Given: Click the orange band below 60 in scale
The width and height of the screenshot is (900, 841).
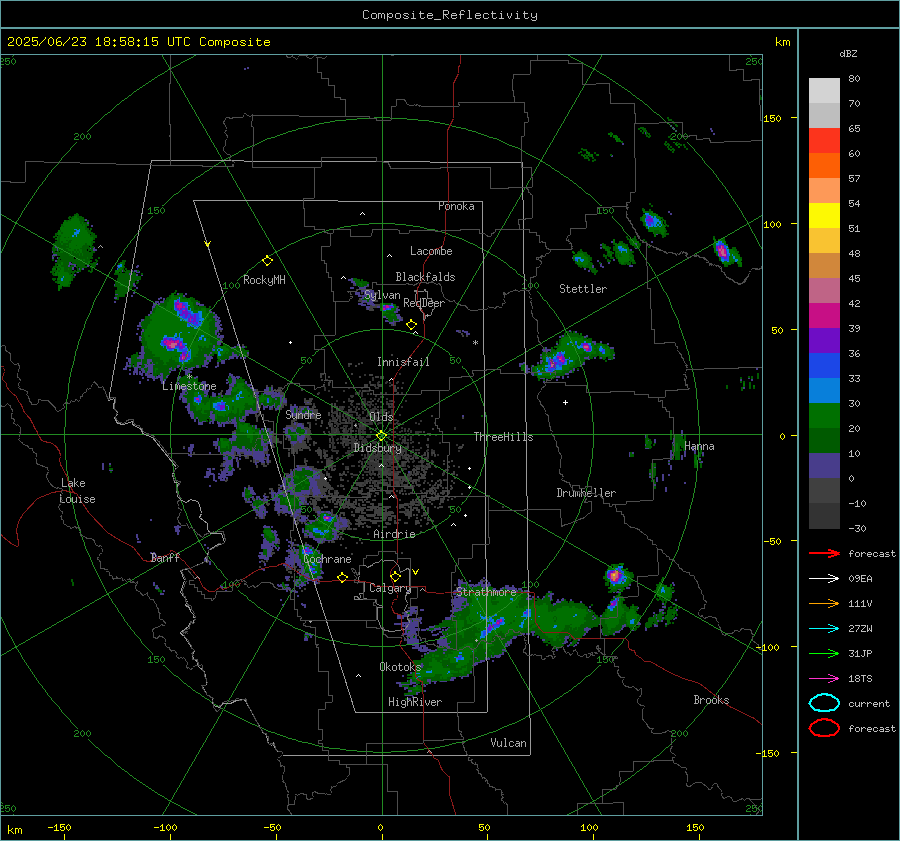Looking at the screenshot, I should click(x=824, y=166).
